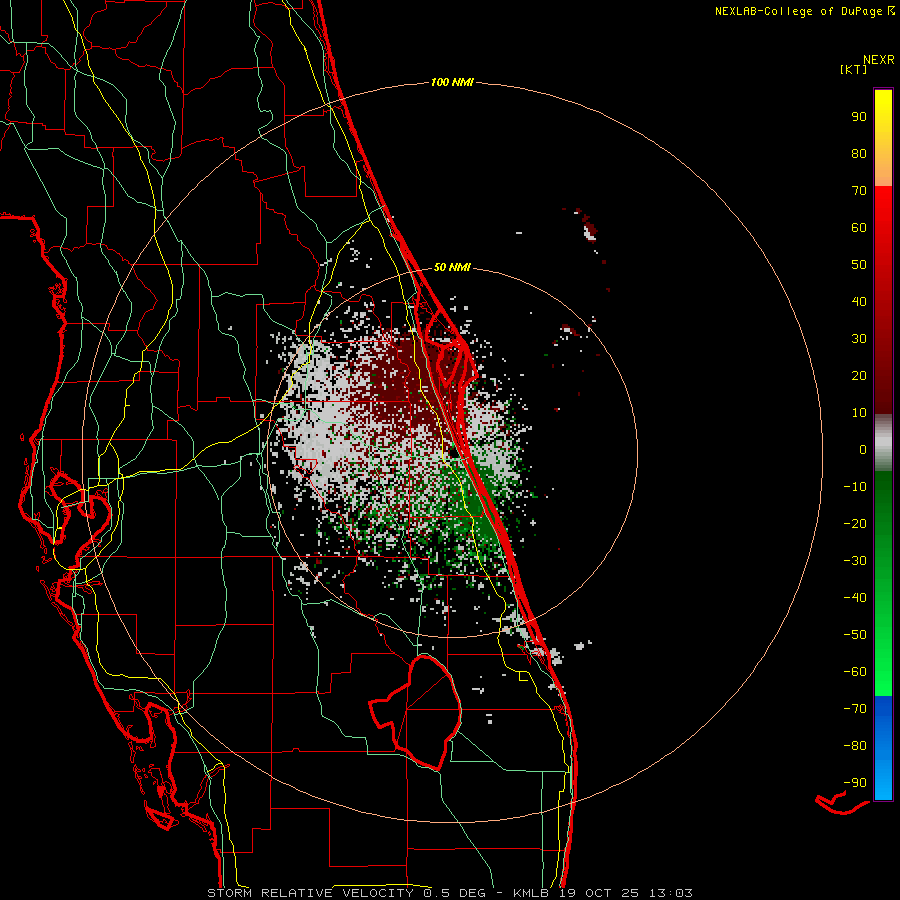
Task: Pick the blue bottom segment of velocity color bar
Action: (883, 748)
